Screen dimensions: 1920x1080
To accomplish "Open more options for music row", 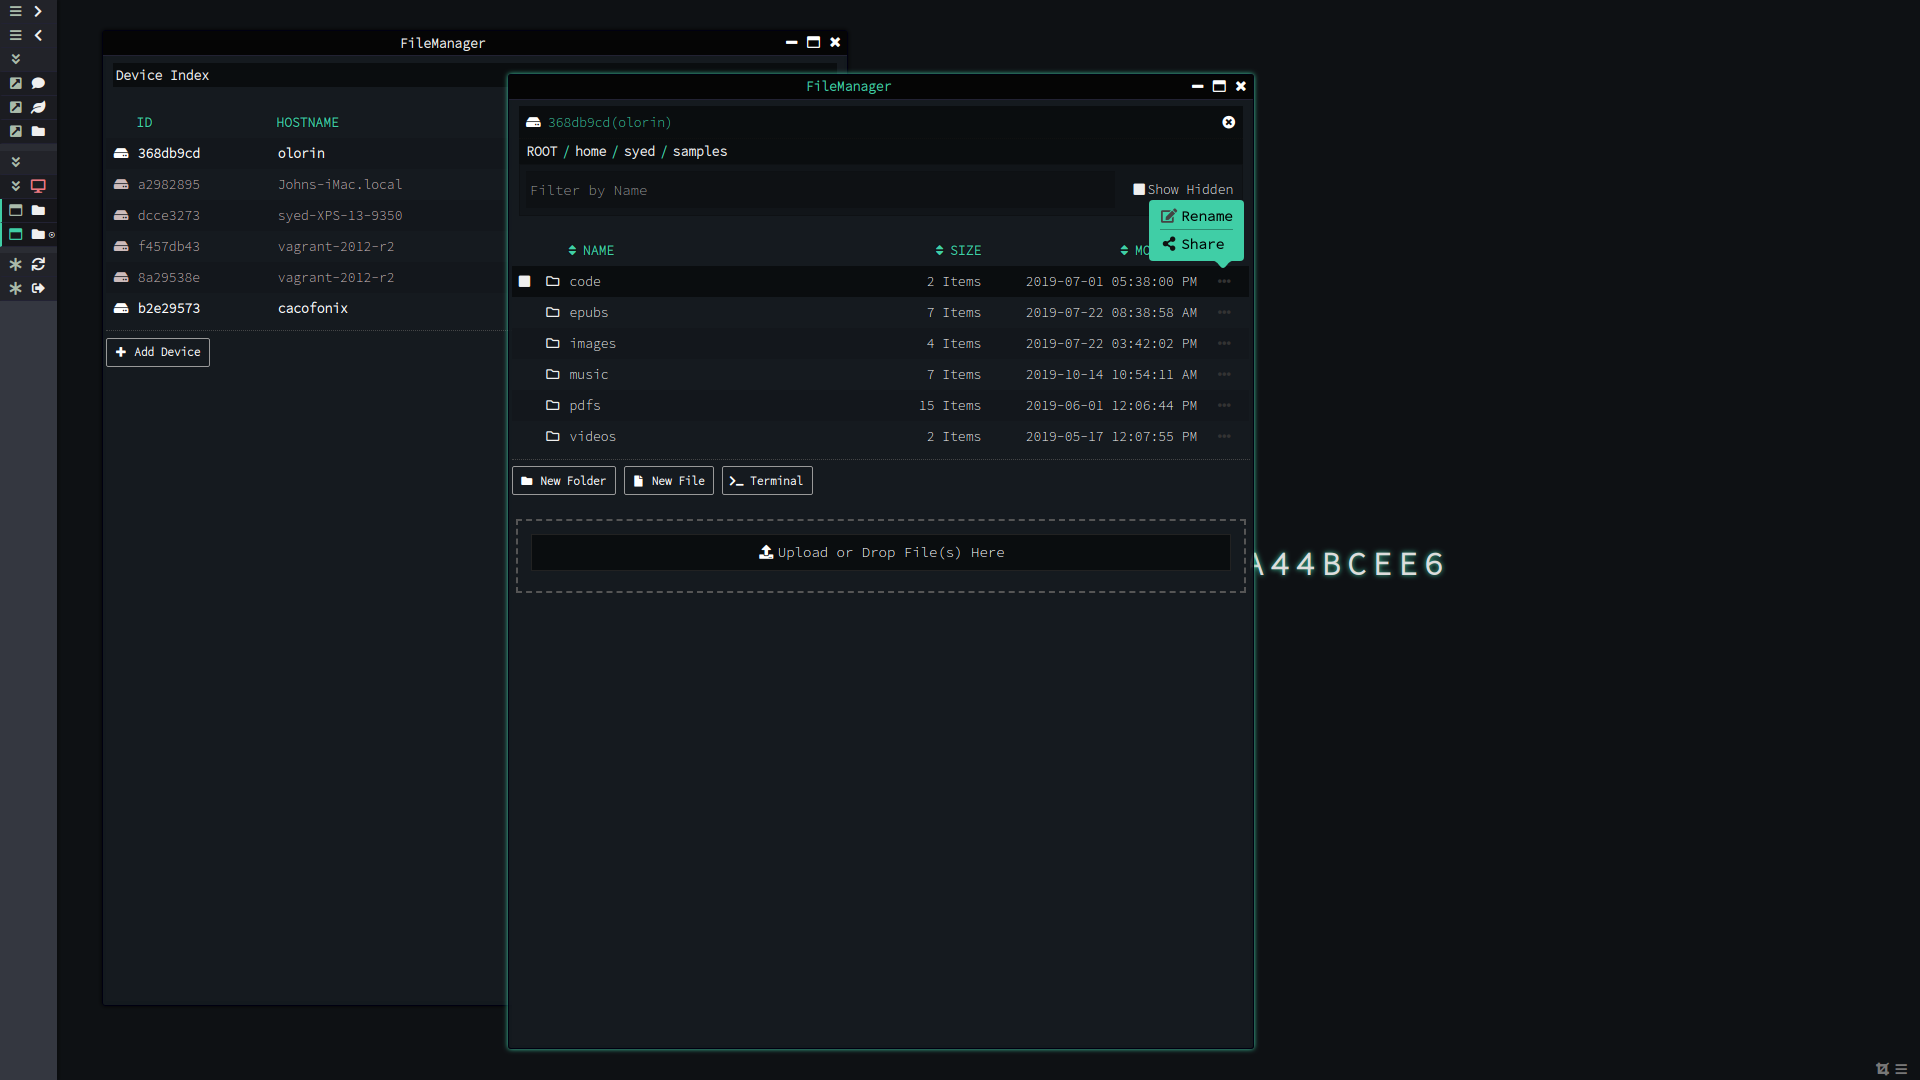I will tap(1224, 374).
